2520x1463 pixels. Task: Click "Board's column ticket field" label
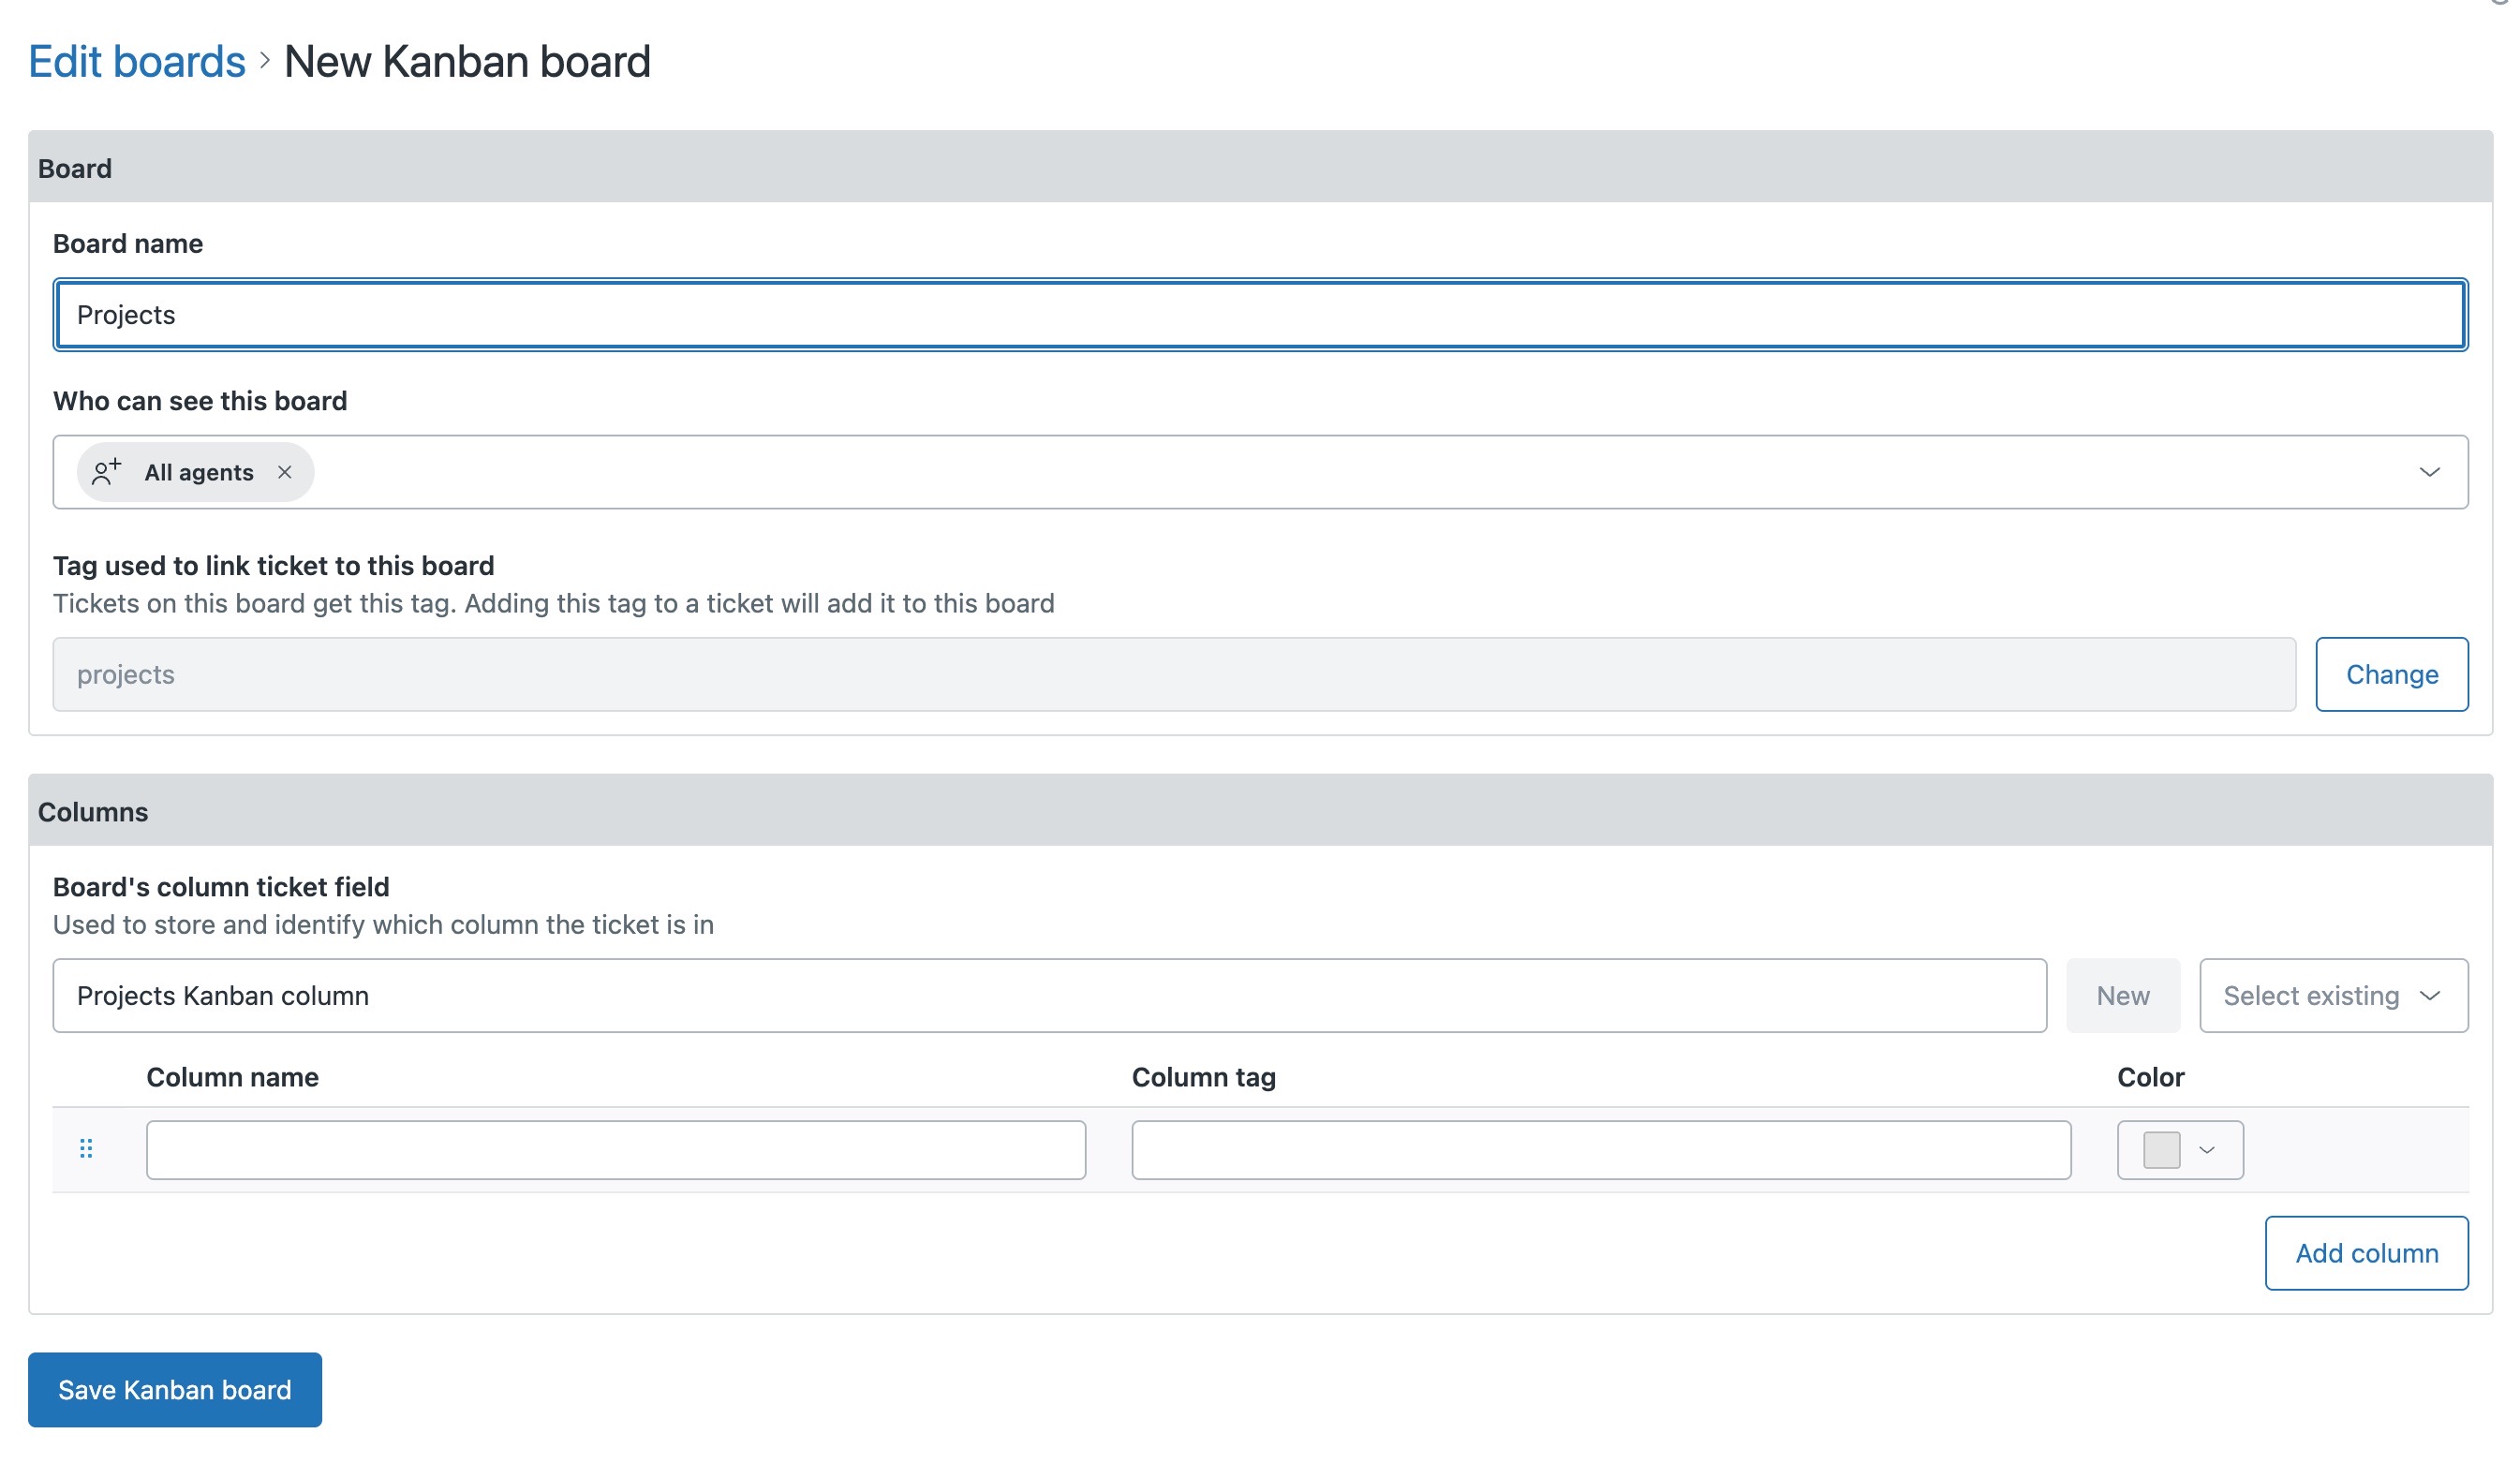point(221,887)
